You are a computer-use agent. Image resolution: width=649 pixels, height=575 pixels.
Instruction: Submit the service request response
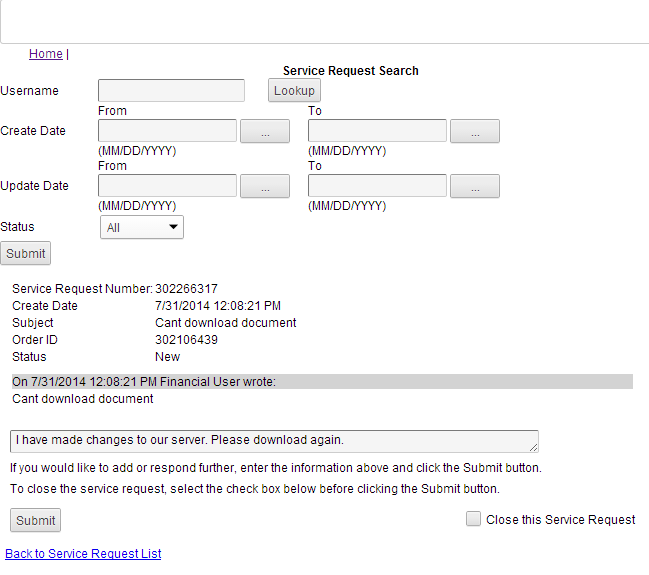point(35,521)
